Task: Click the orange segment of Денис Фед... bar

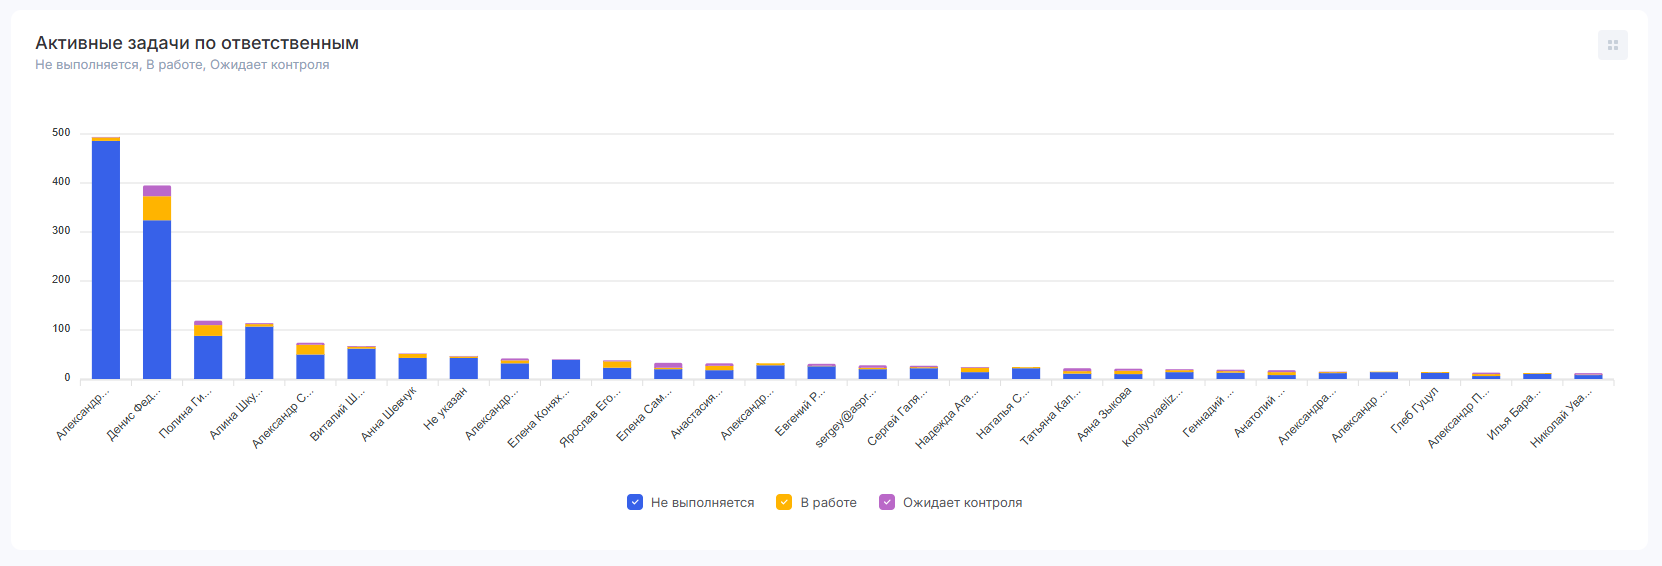Action: click(157, 208)
